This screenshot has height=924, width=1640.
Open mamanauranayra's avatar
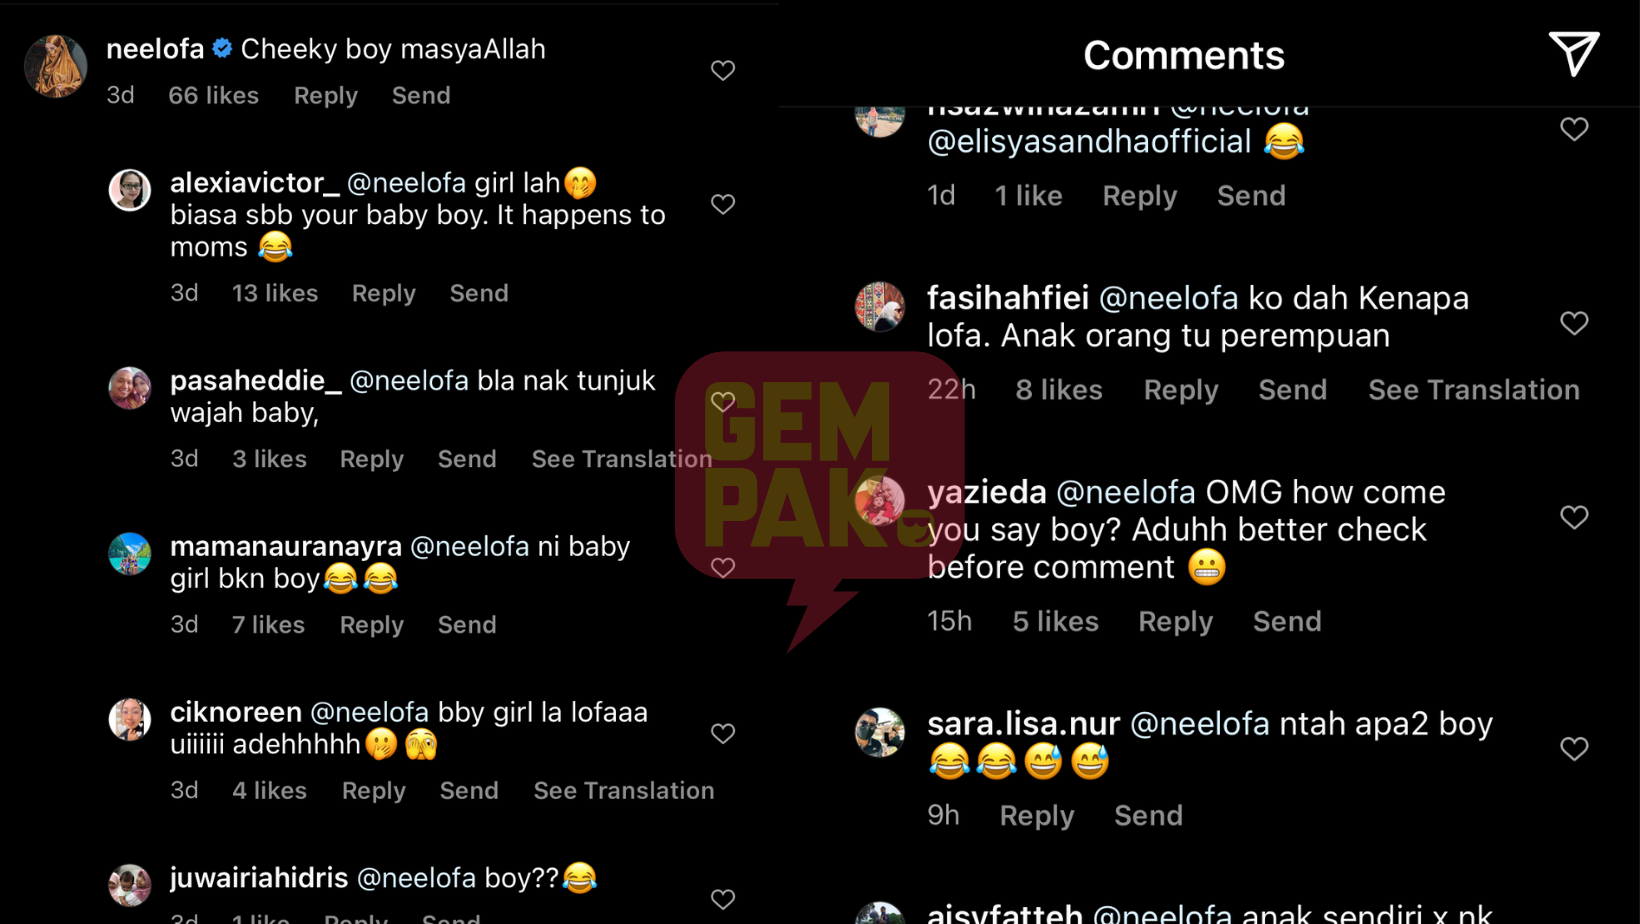130,554
